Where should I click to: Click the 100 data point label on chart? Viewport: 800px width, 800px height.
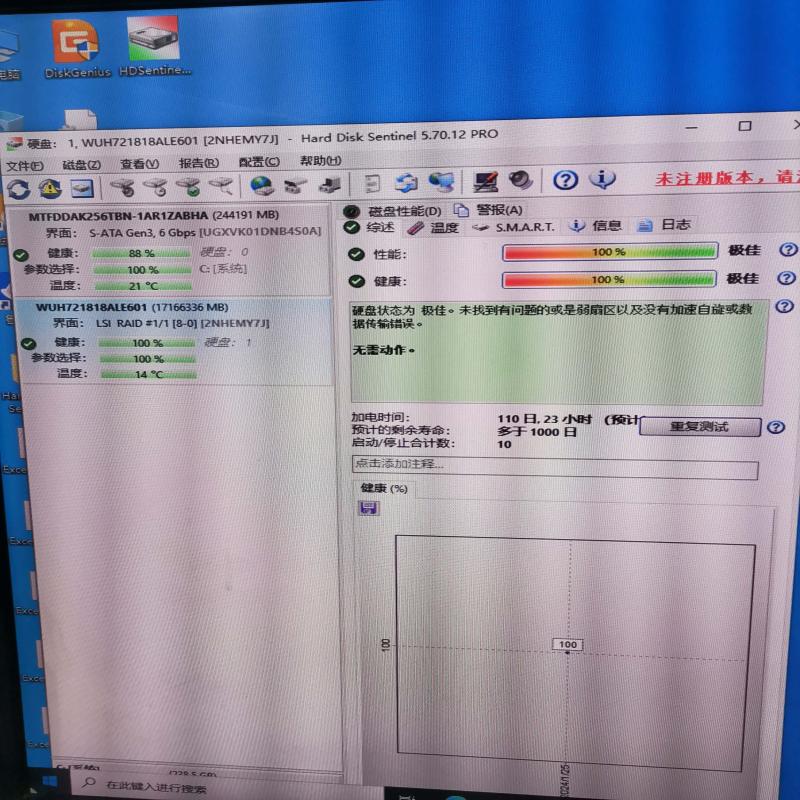pos(567,644)
